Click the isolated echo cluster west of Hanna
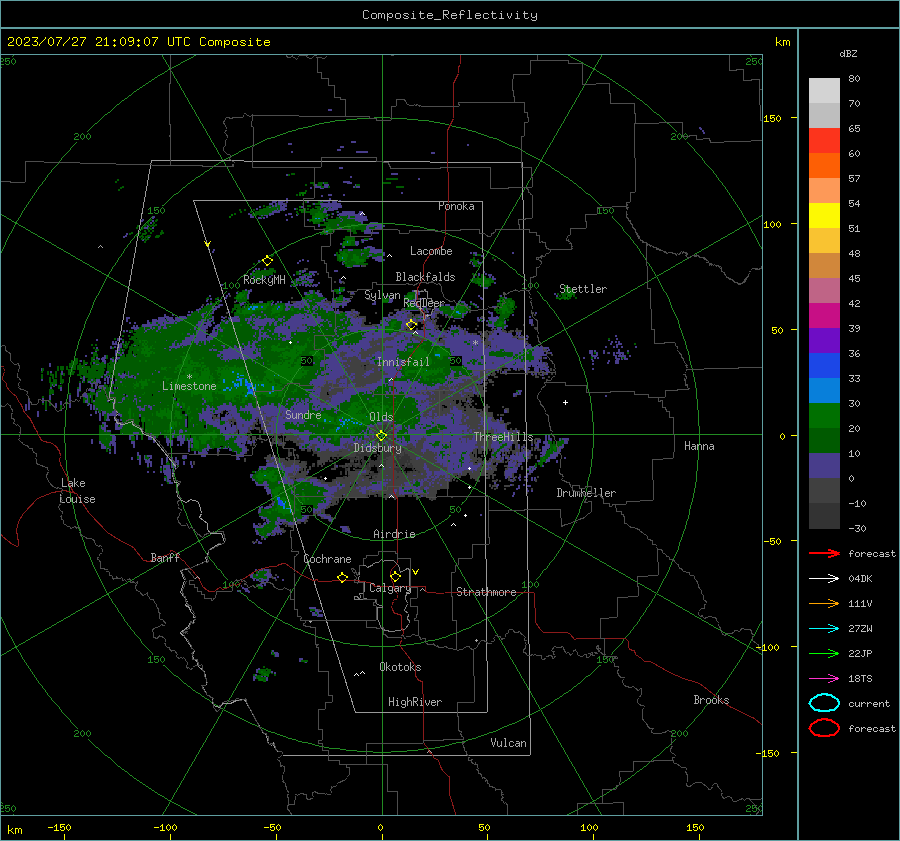Viewport: 900px width, 841px height. (612, 350)
